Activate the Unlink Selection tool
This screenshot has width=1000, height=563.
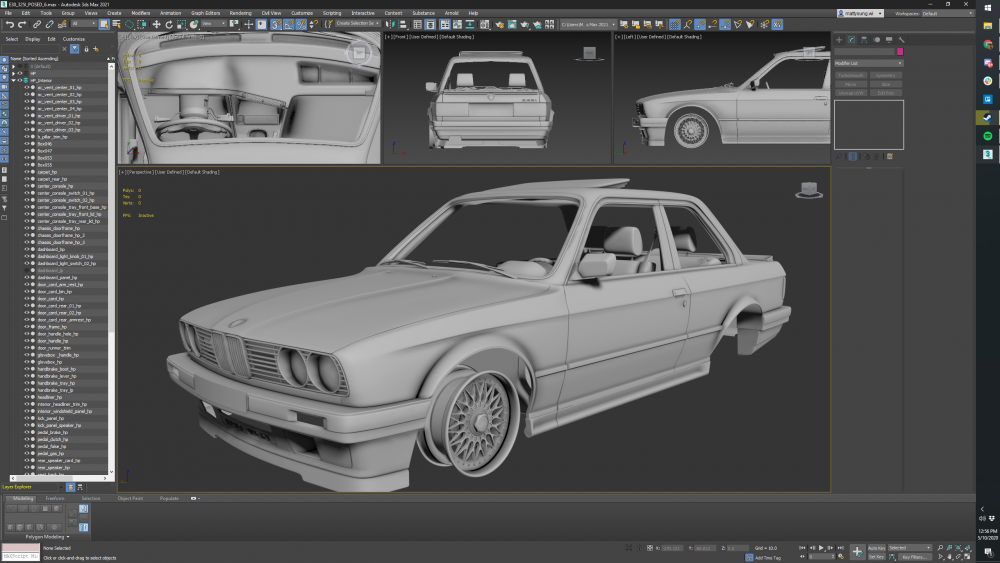tap(49, 24)
